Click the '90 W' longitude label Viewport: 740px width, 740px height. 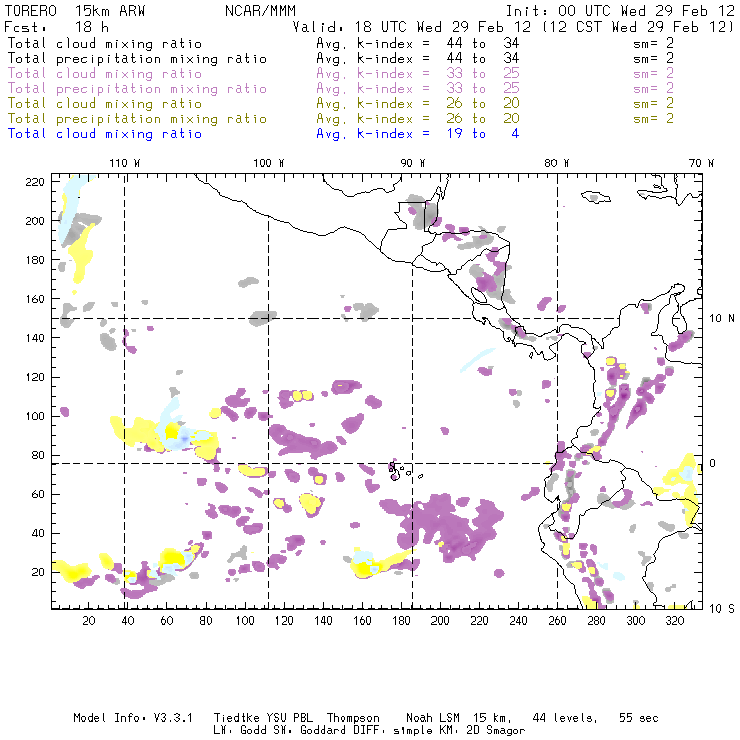413,163
